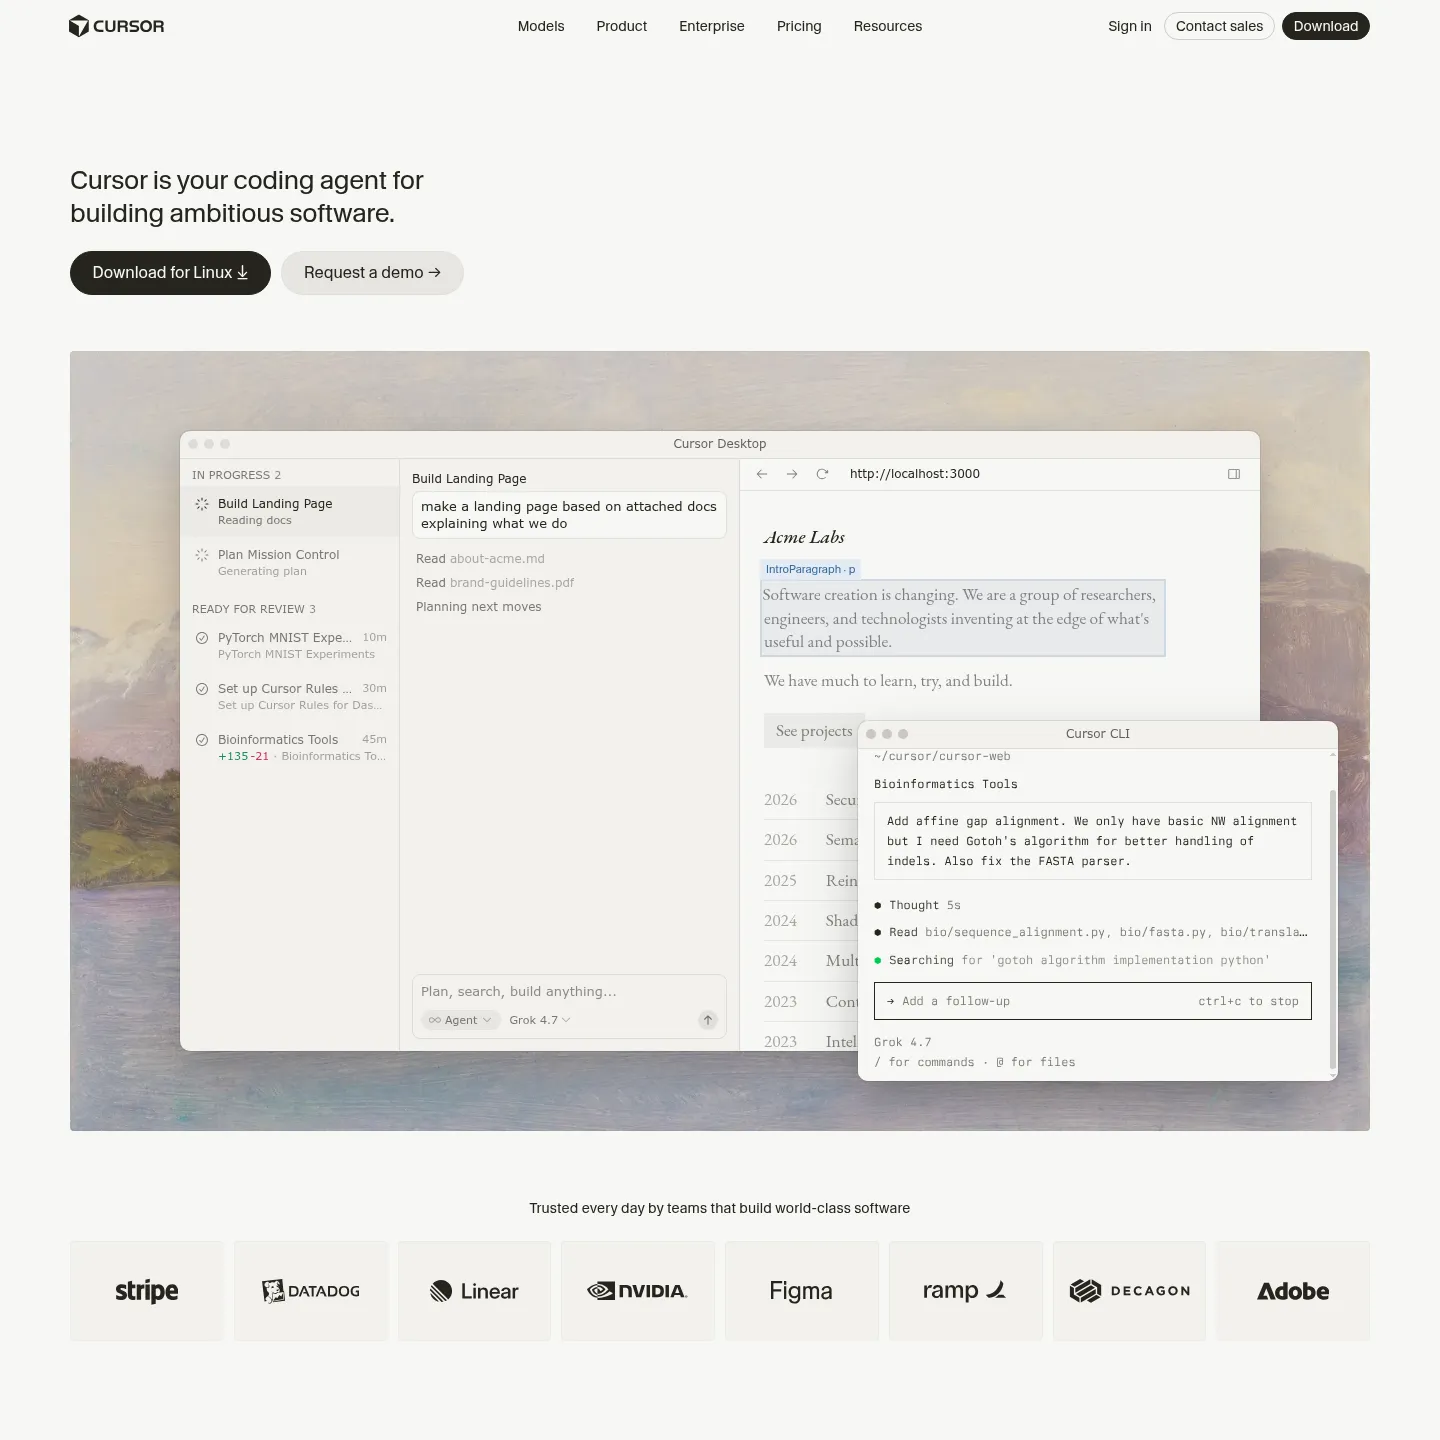Screen dimensions: 1440x1440
Task: Focus the 'Plan, search, build anything' input
Action: point(569,992)
